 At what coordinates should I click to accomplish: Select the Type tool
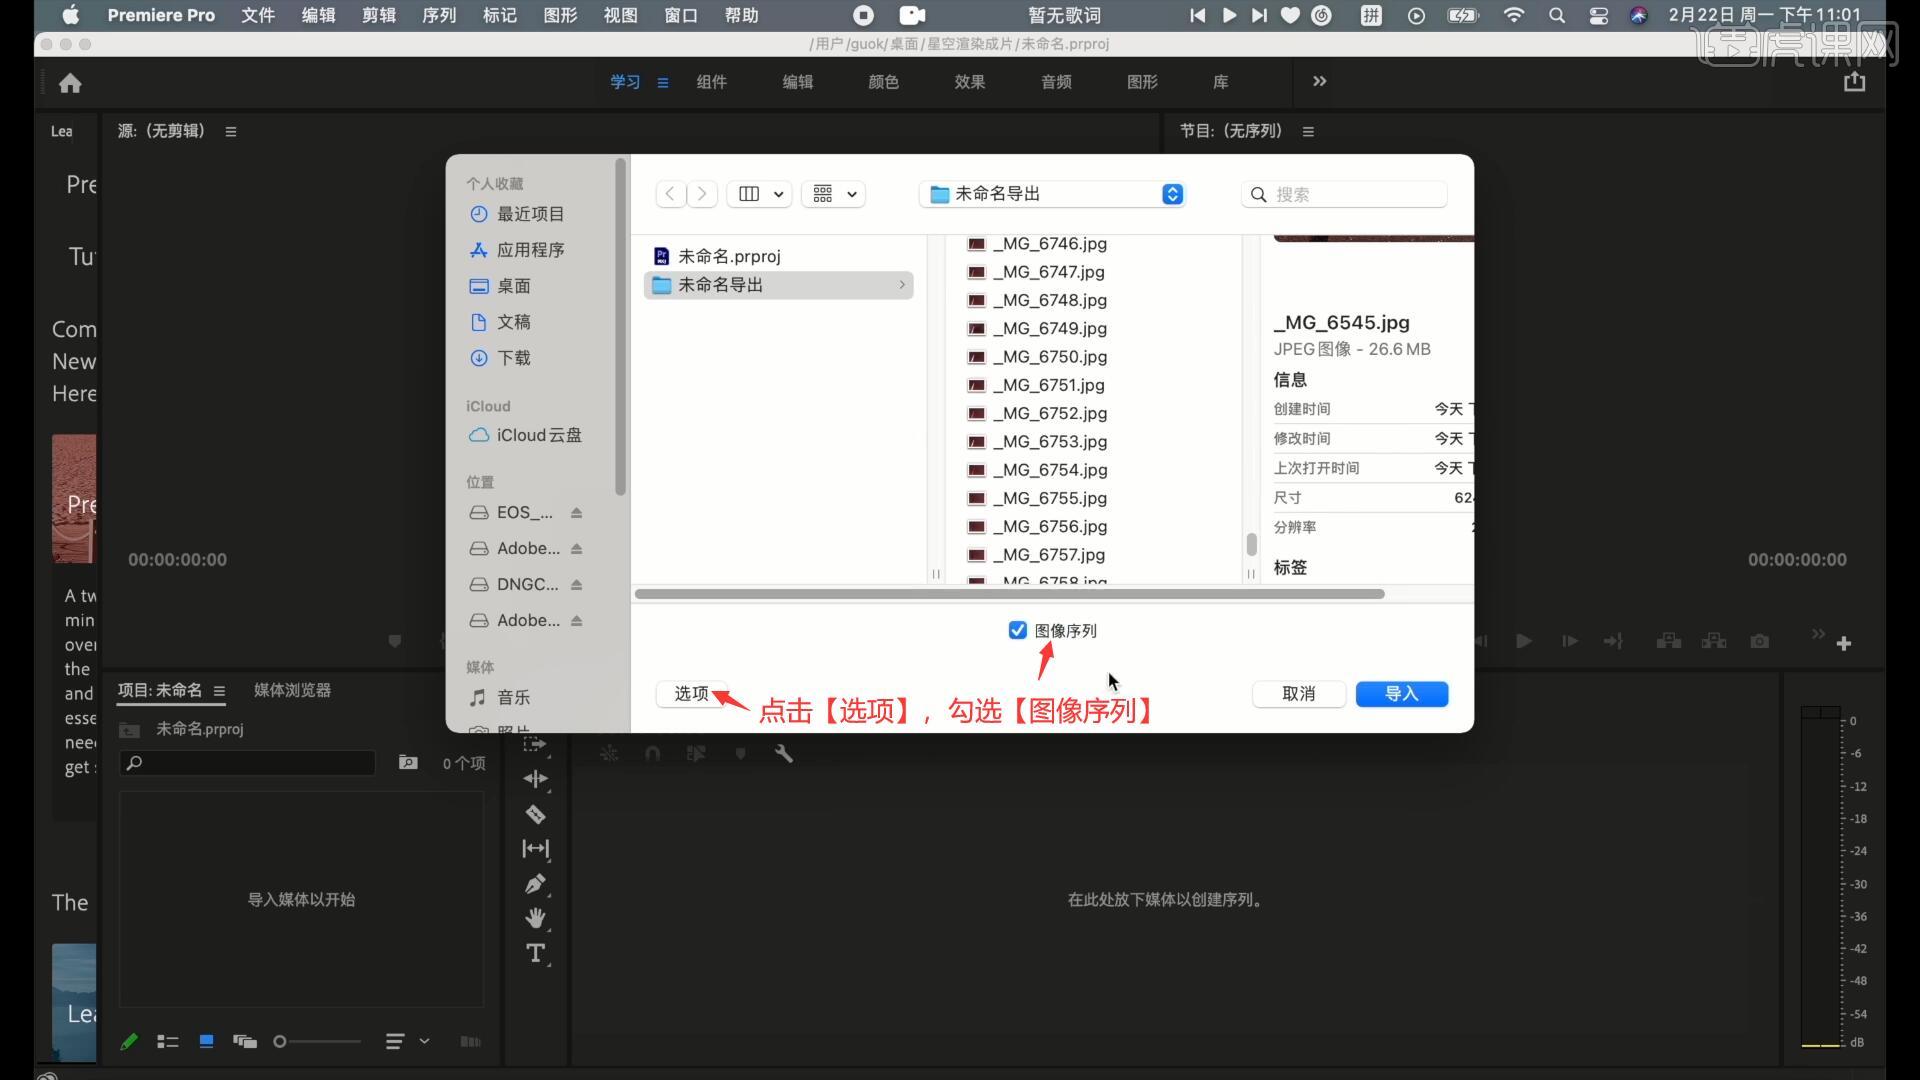click(536, 953)
